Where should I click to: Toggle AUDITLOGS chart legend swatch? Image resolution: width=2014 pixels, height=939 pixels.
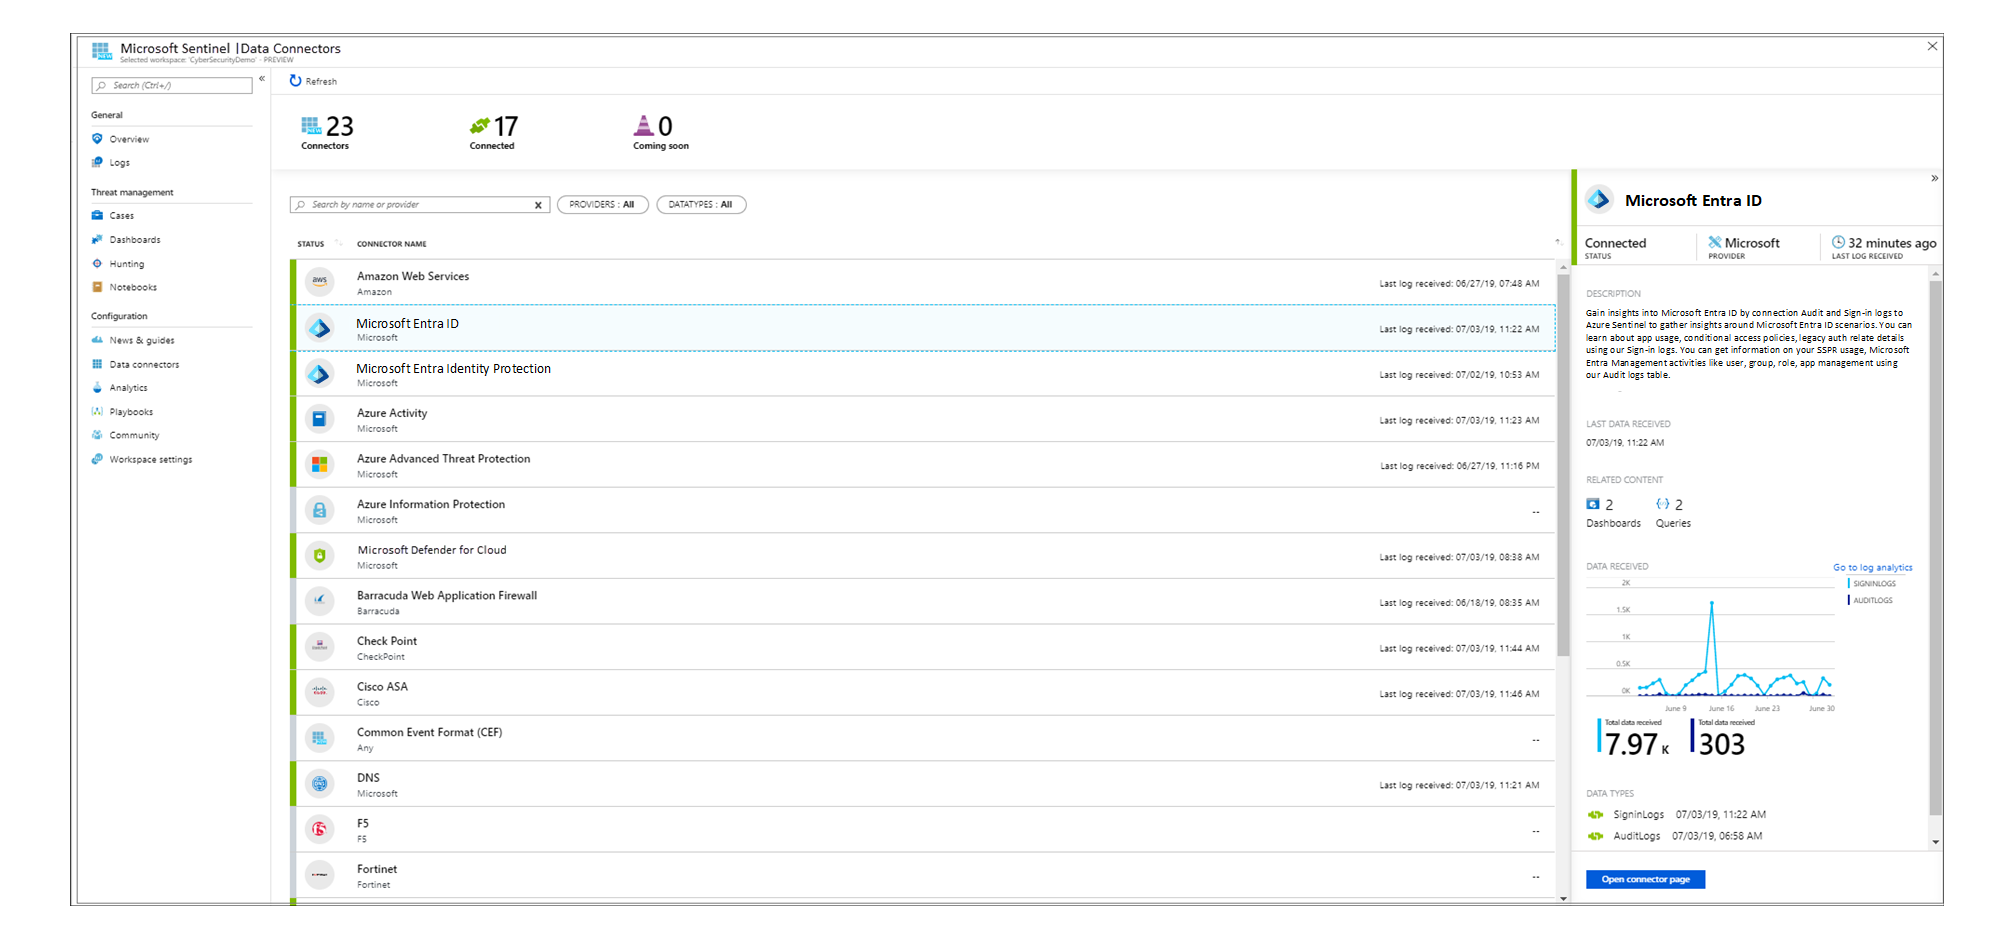pyautogui.click(x=1849, y=600)
